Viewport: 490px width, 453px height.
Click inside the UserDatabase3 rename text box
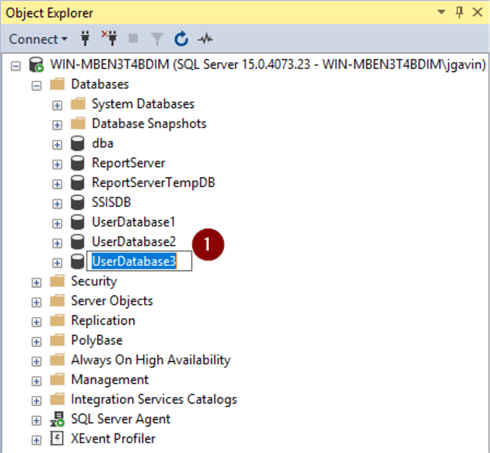[139, 261]
